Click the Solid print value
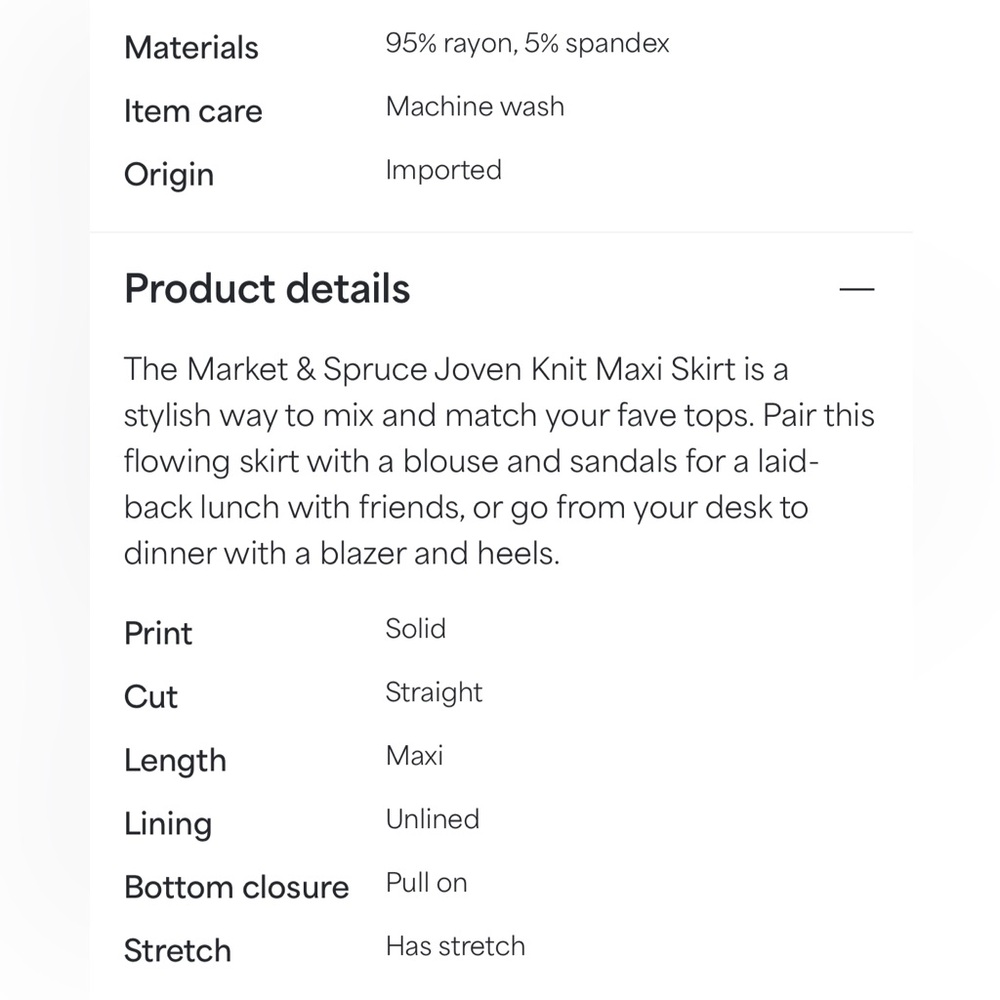 (416, 629)
